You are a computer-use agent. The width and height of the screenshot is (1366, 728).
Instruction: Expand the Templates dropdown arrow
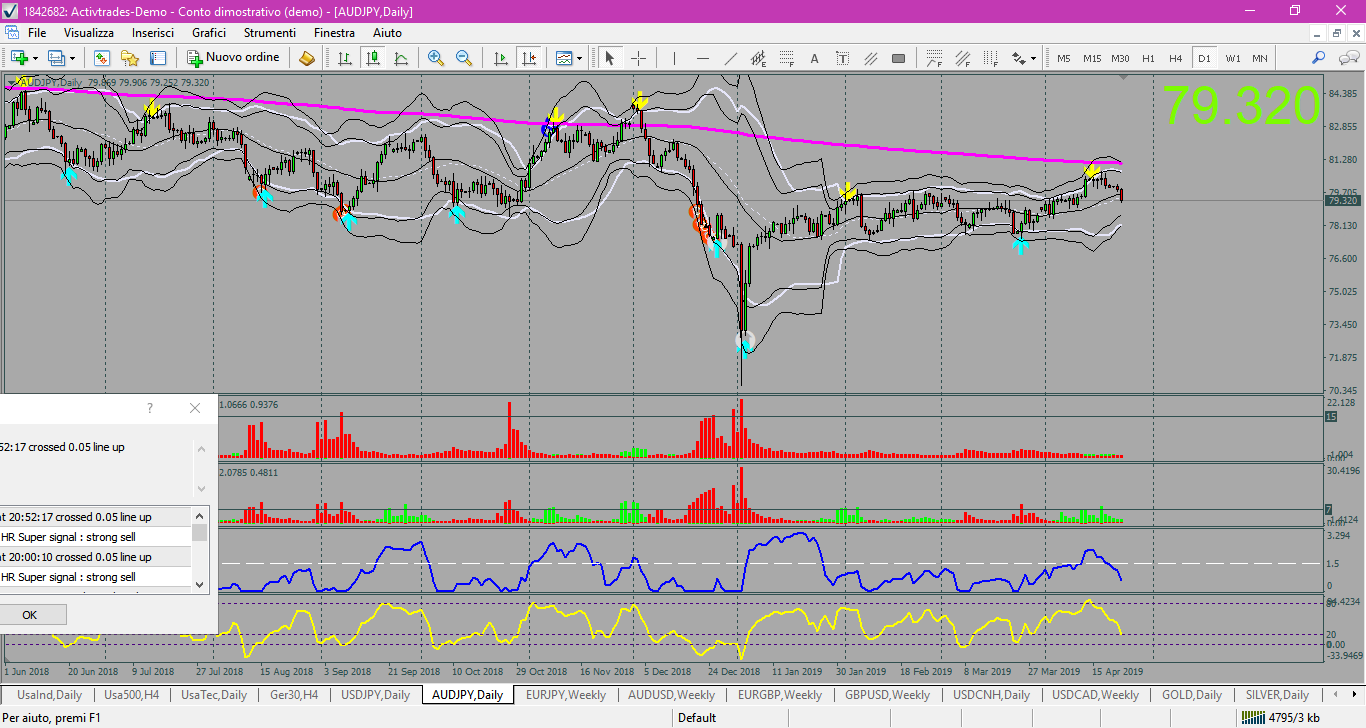(x=581, y=58)
